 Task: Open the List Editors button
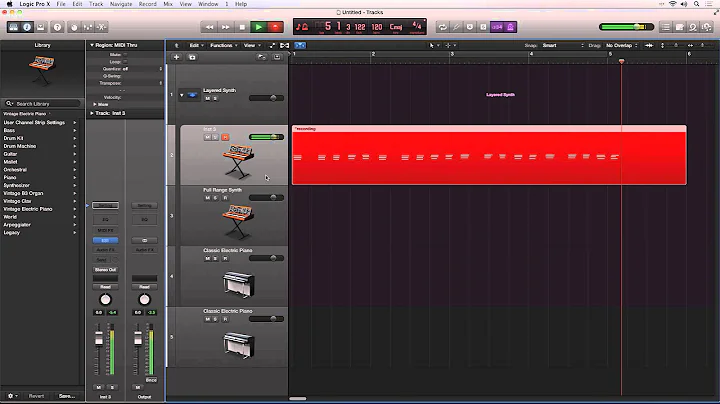coord(666,27)
